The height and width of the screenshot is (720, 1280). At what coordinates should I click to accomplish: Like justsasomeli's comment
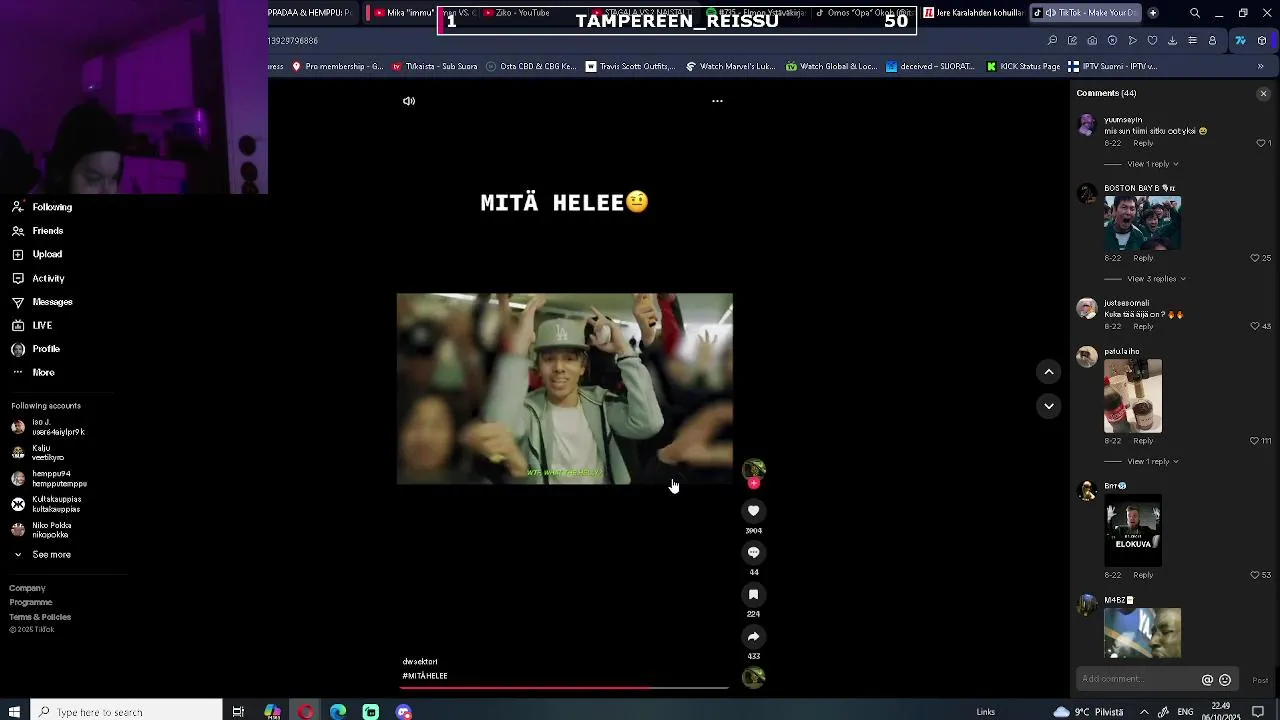1255,326
